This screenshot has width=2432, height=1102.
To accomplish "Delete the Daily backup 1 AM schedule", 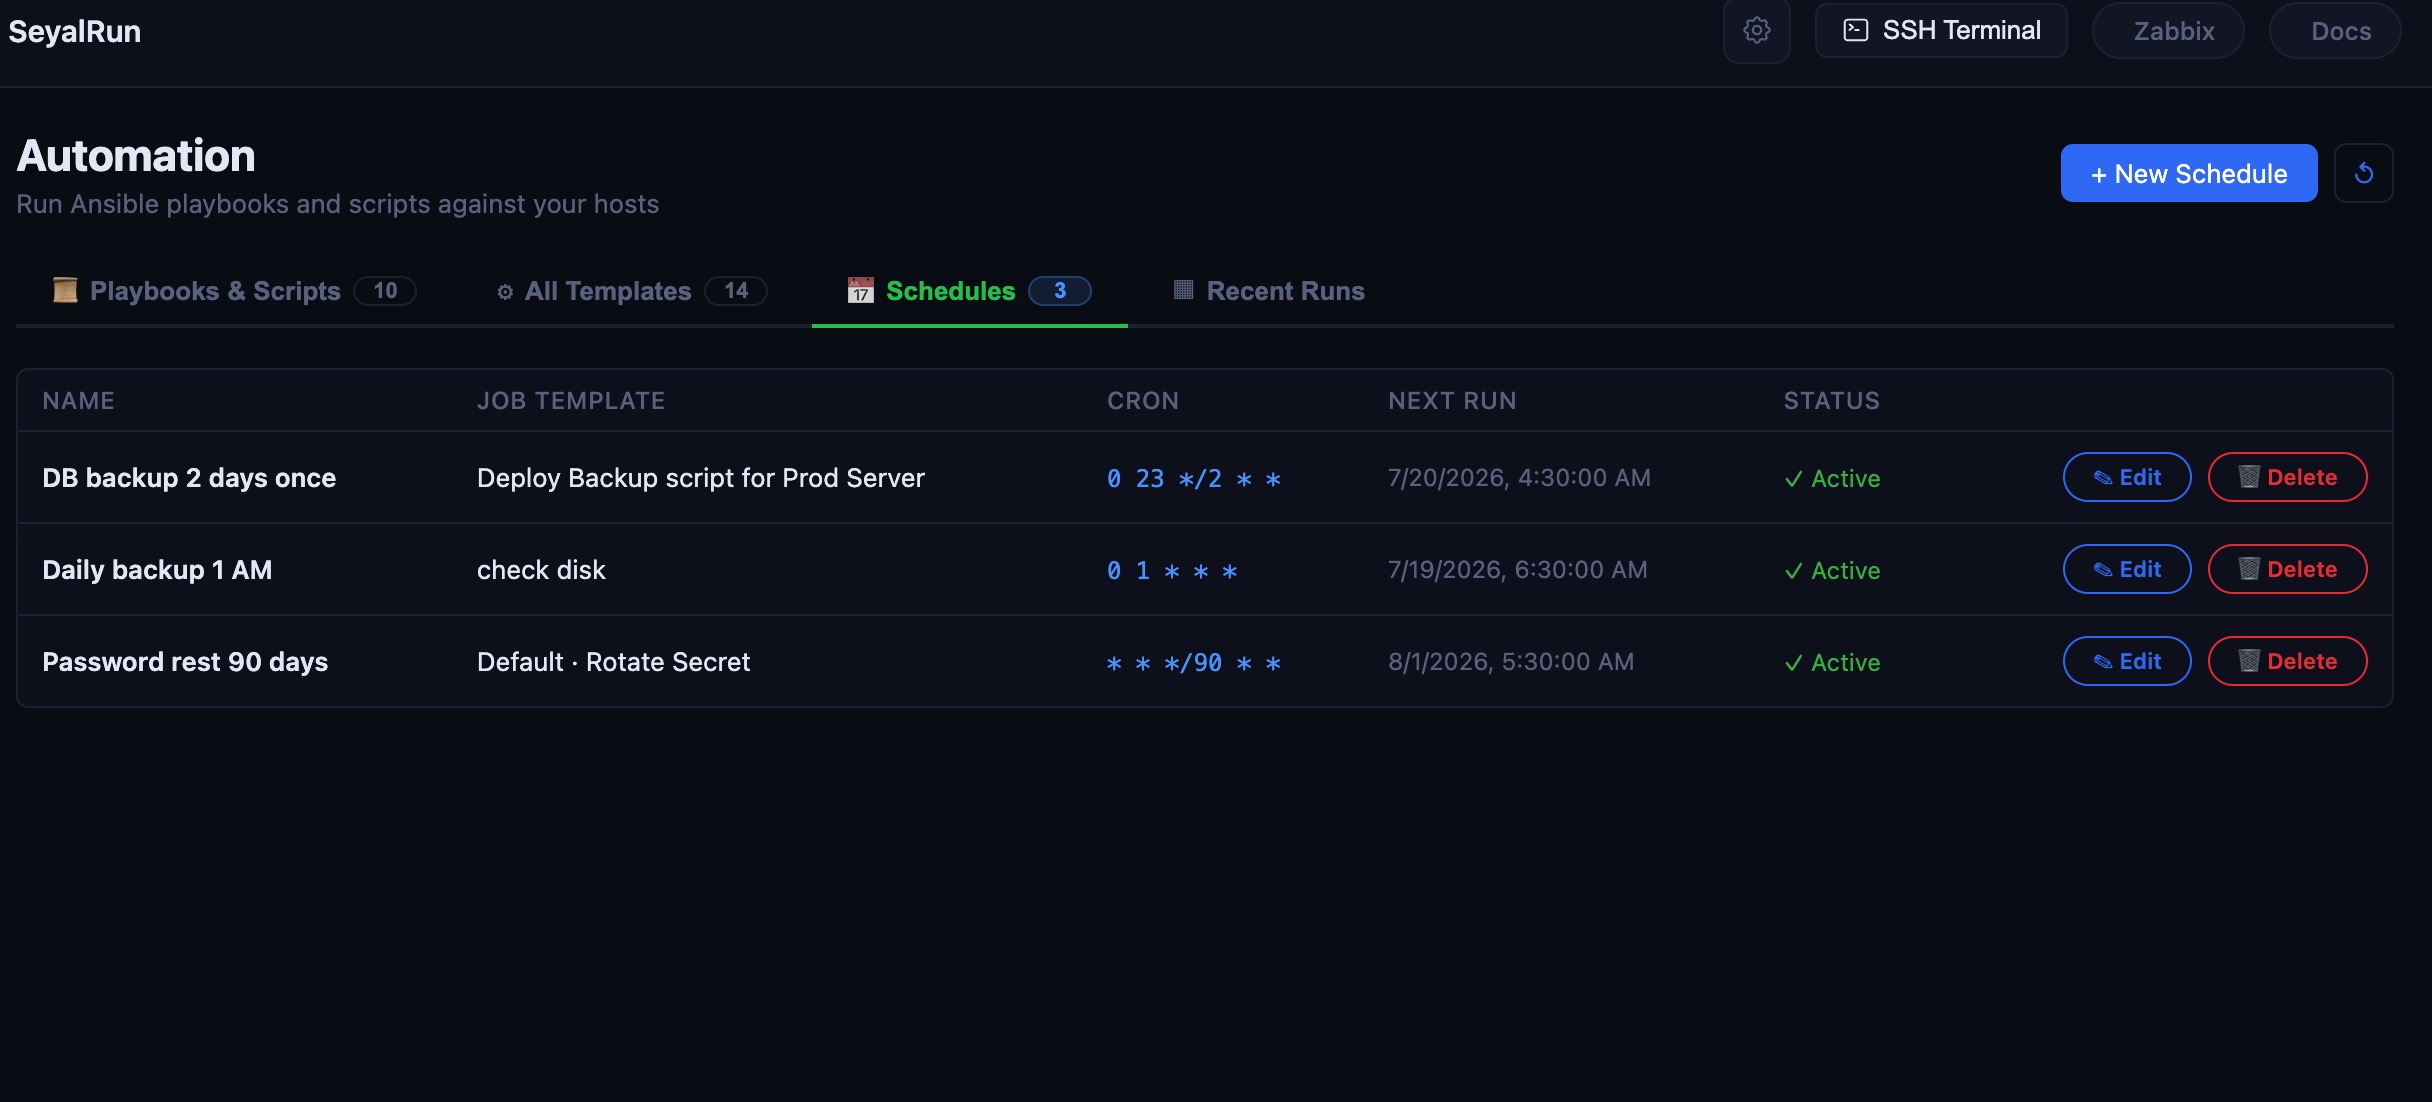I will click(x=2287, y=569).
